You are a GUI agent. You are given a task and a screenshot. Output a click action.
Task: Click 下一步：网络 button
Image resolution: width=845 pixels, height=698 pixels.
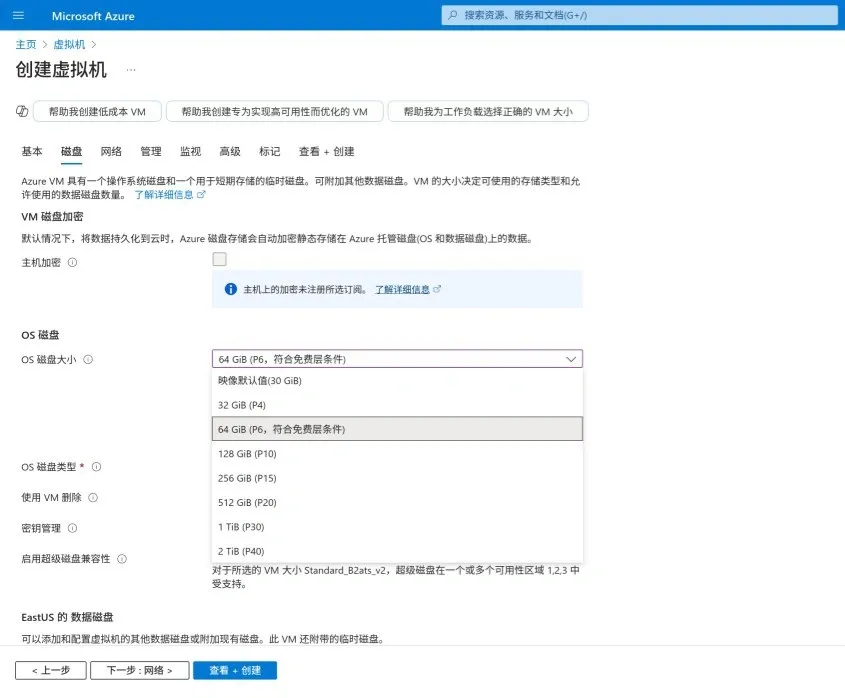pos(139,670)
